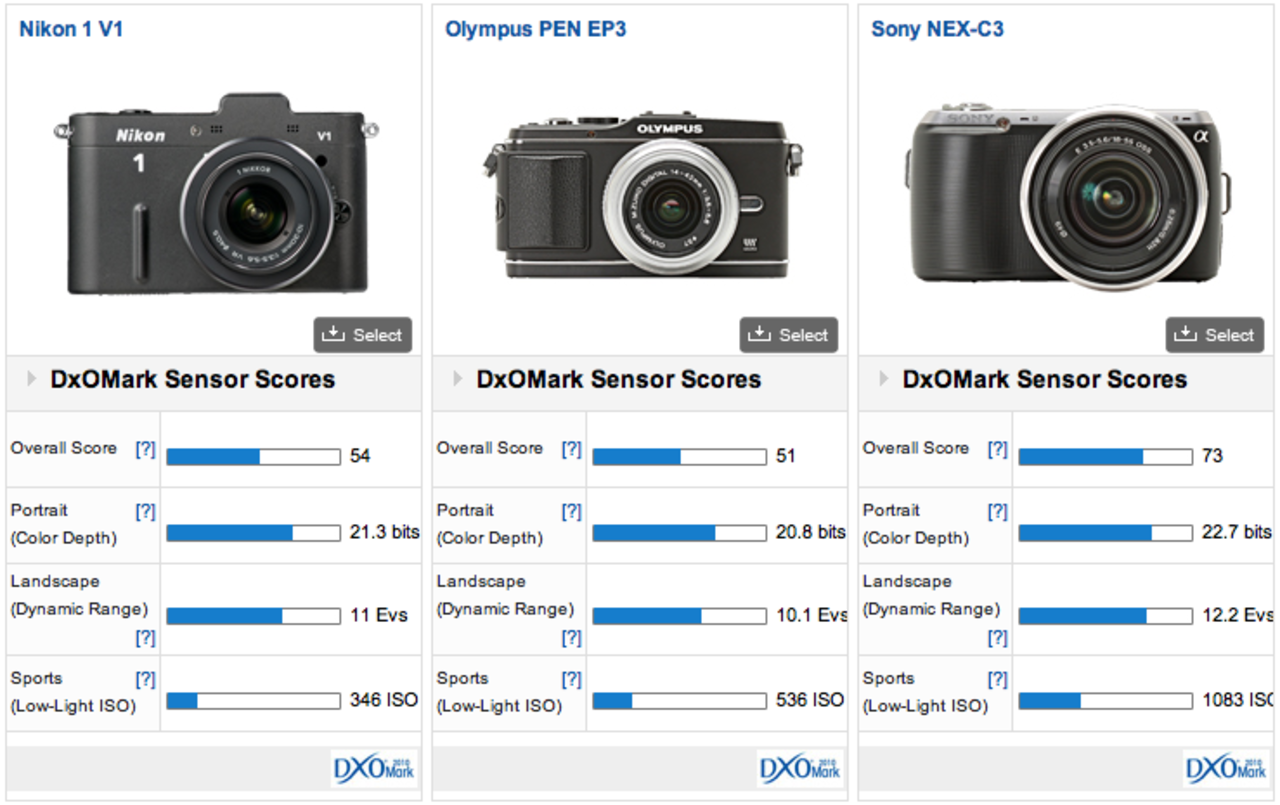Click the [?] help icon for Sony Sports score

[997, 678]
